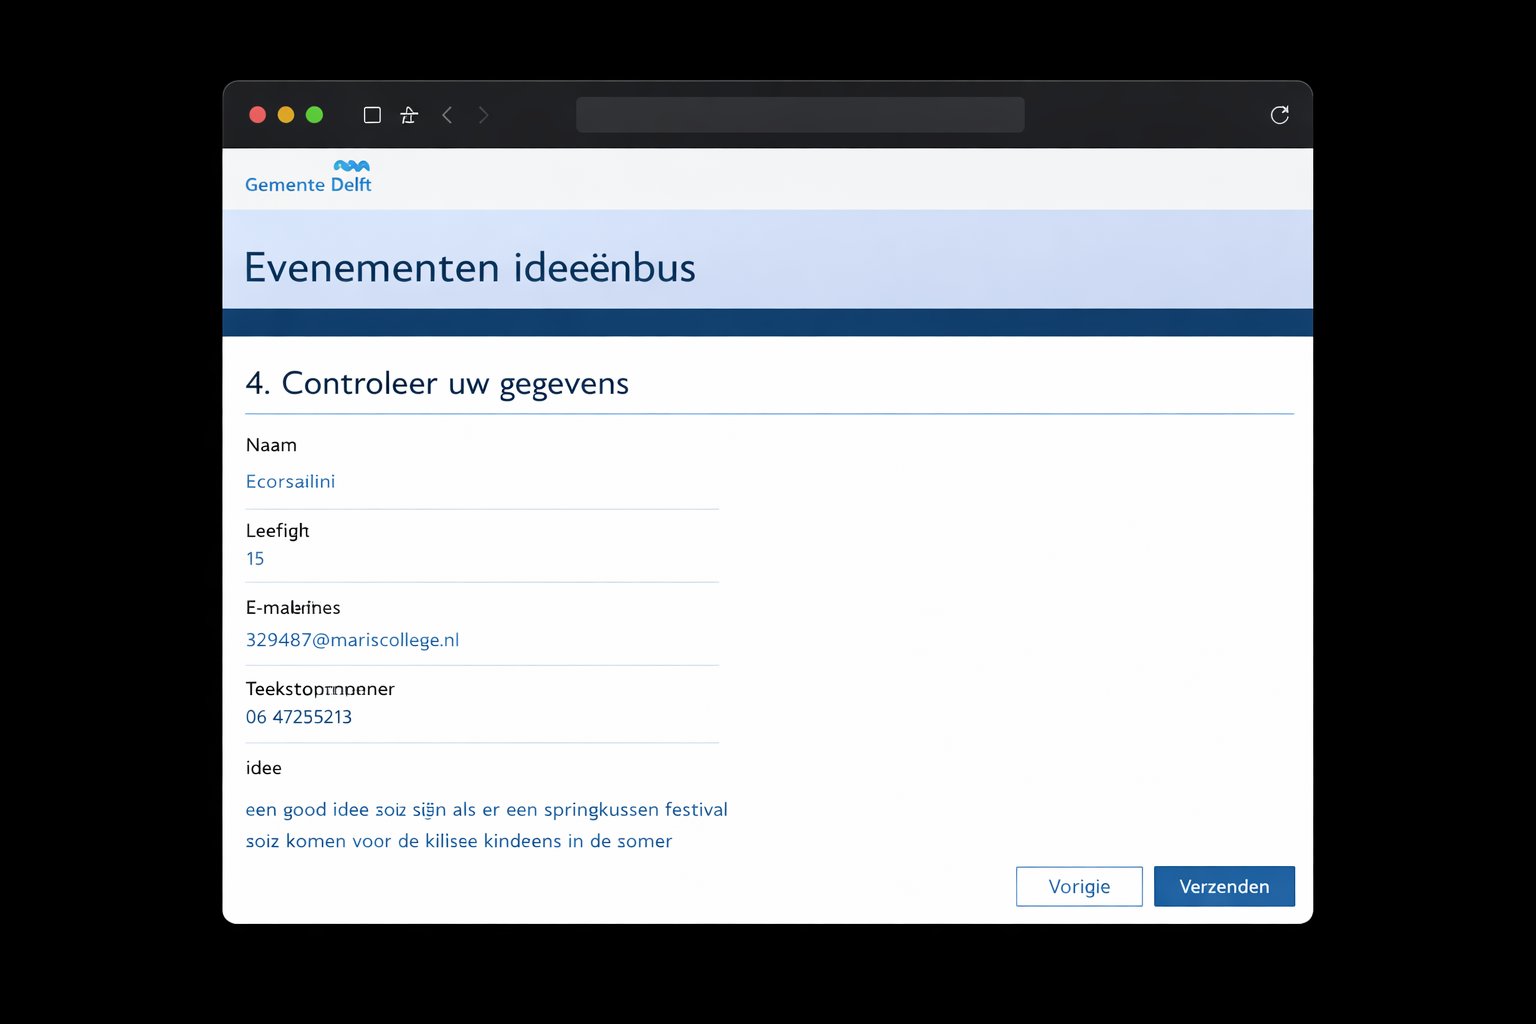Image resolution: width=1536 pixels, height=1024 pixels.
Task: Click the "idee" field label
Action: 264,768
